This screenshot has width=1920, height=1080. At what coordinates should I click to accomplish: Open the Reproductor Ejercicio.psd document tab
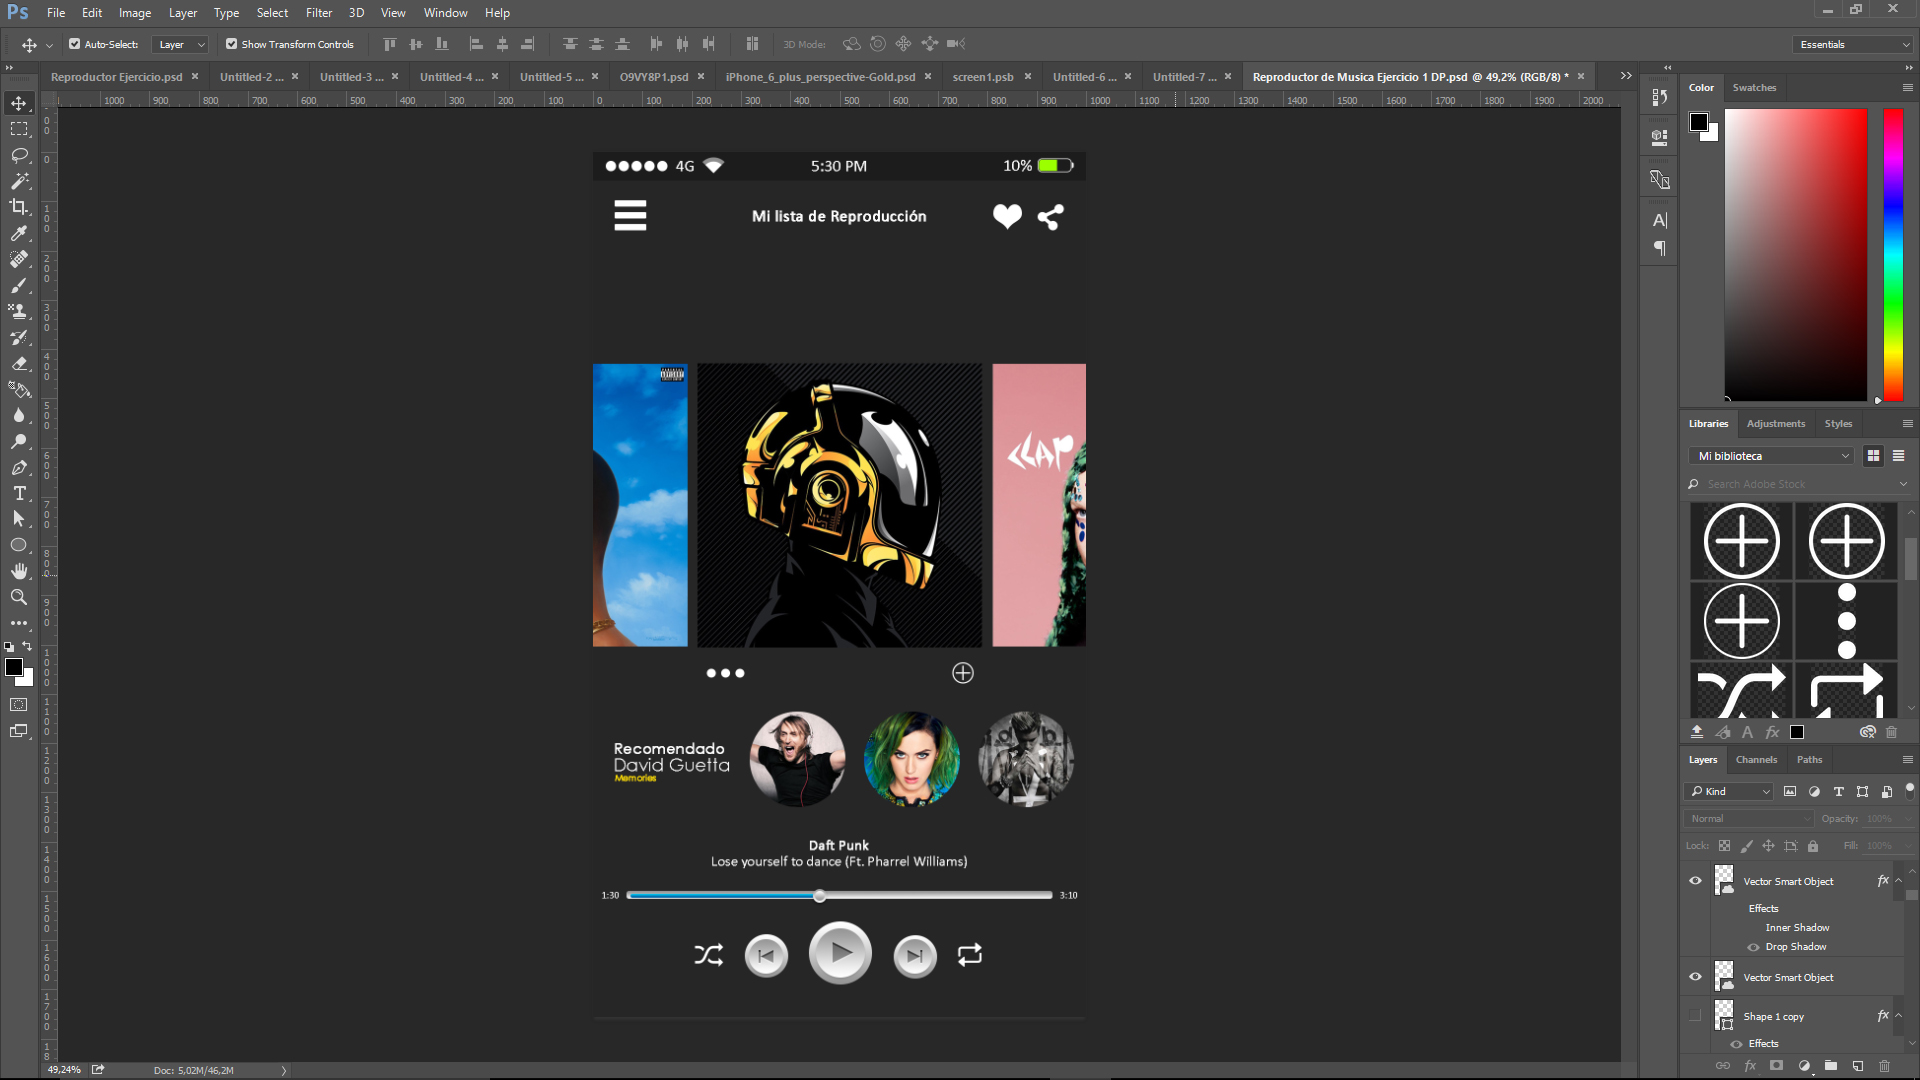(116, 77)
